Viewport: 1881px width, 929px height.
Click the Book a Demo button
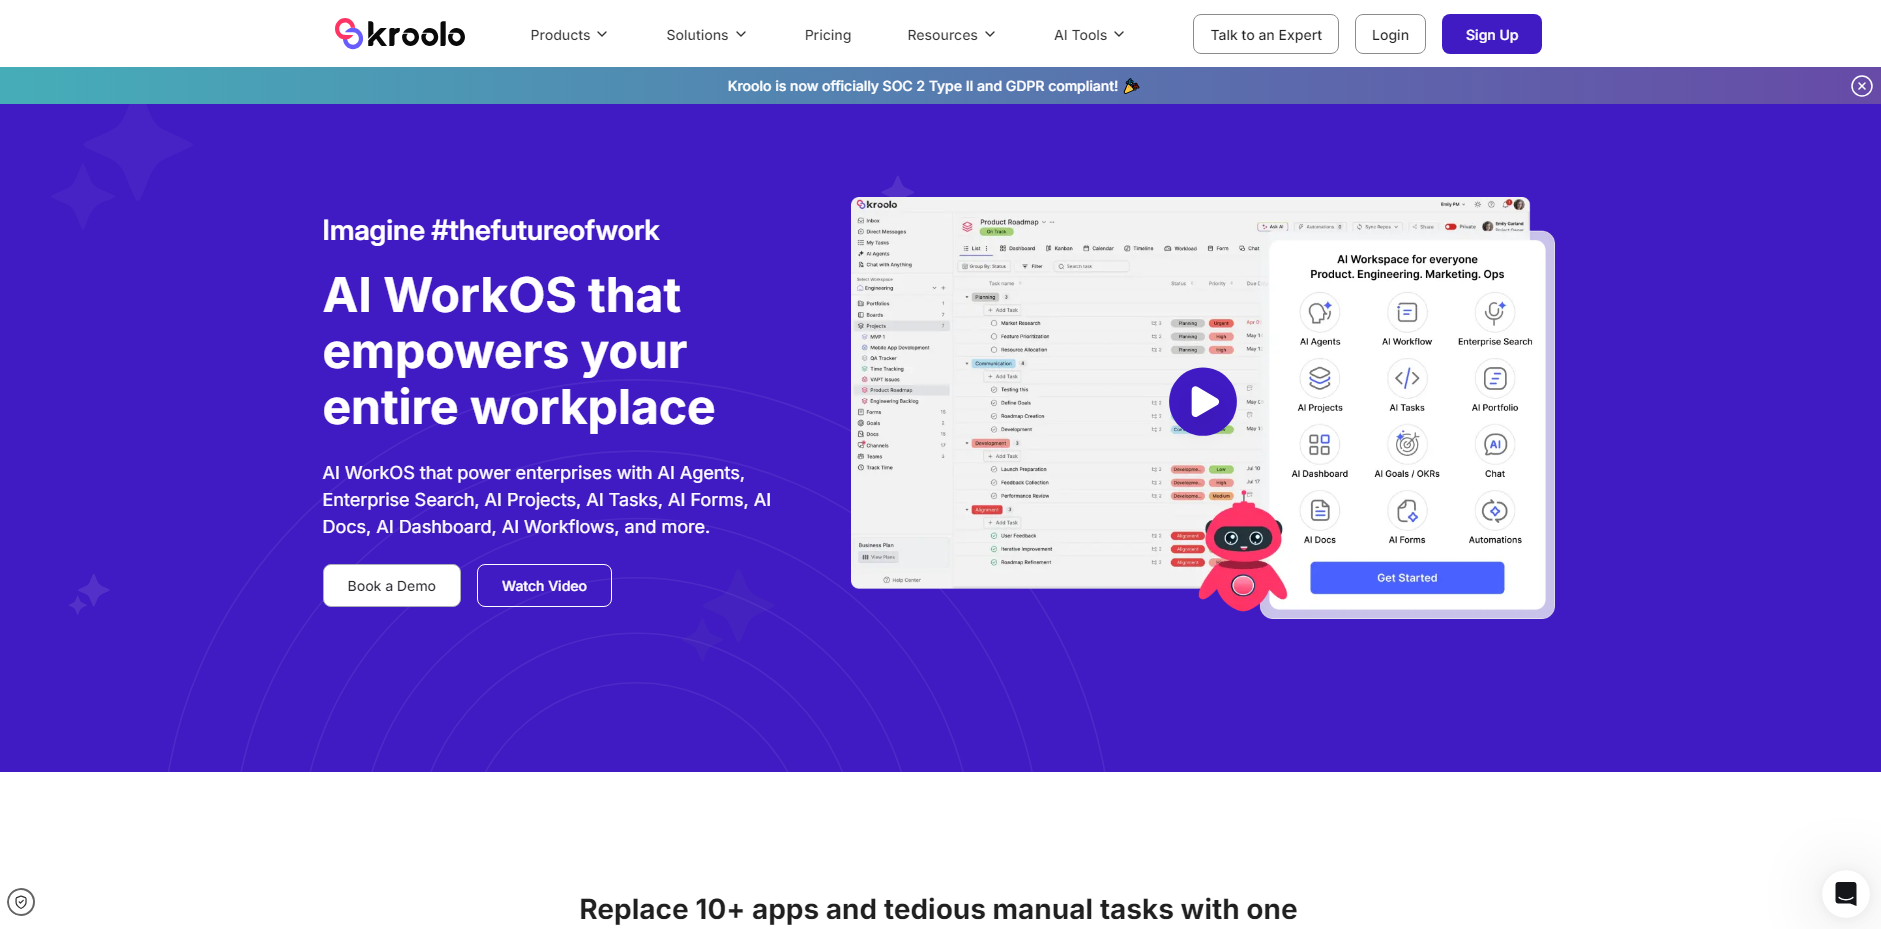point(391,586)
